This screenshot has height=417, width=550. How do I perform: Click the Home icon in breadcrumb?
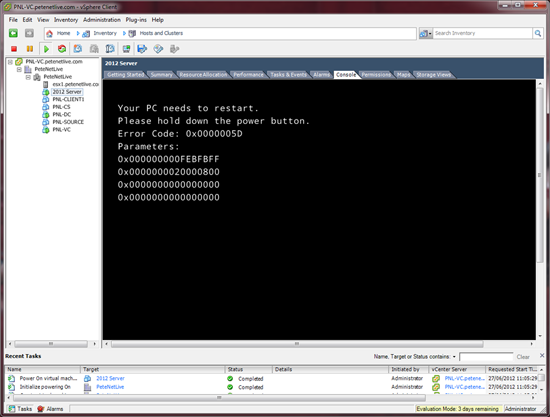pos(49,33)
